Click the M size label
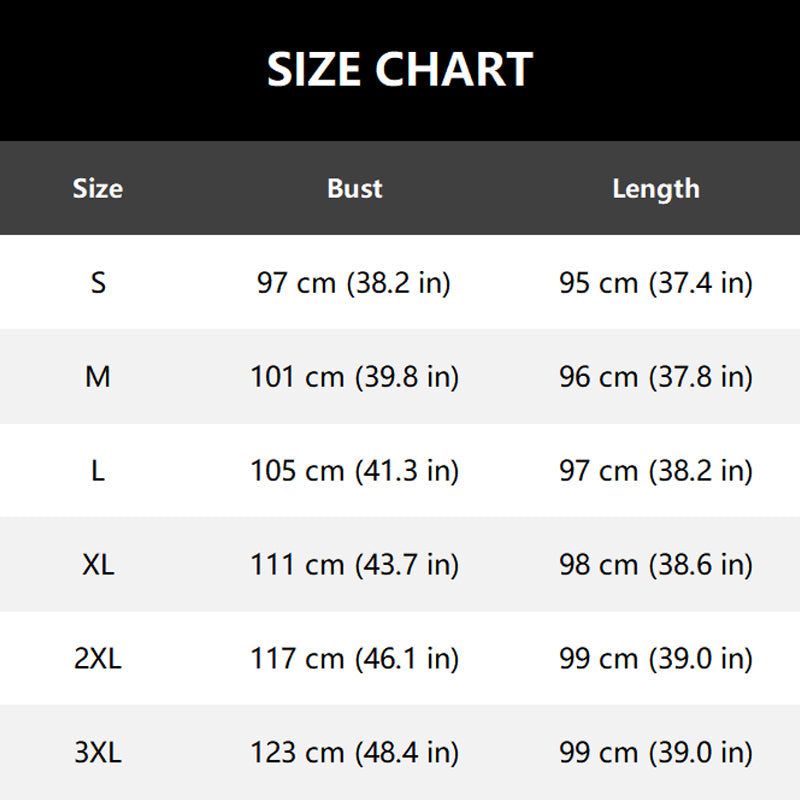Viewport: 800px width, 800px height. 98,377
